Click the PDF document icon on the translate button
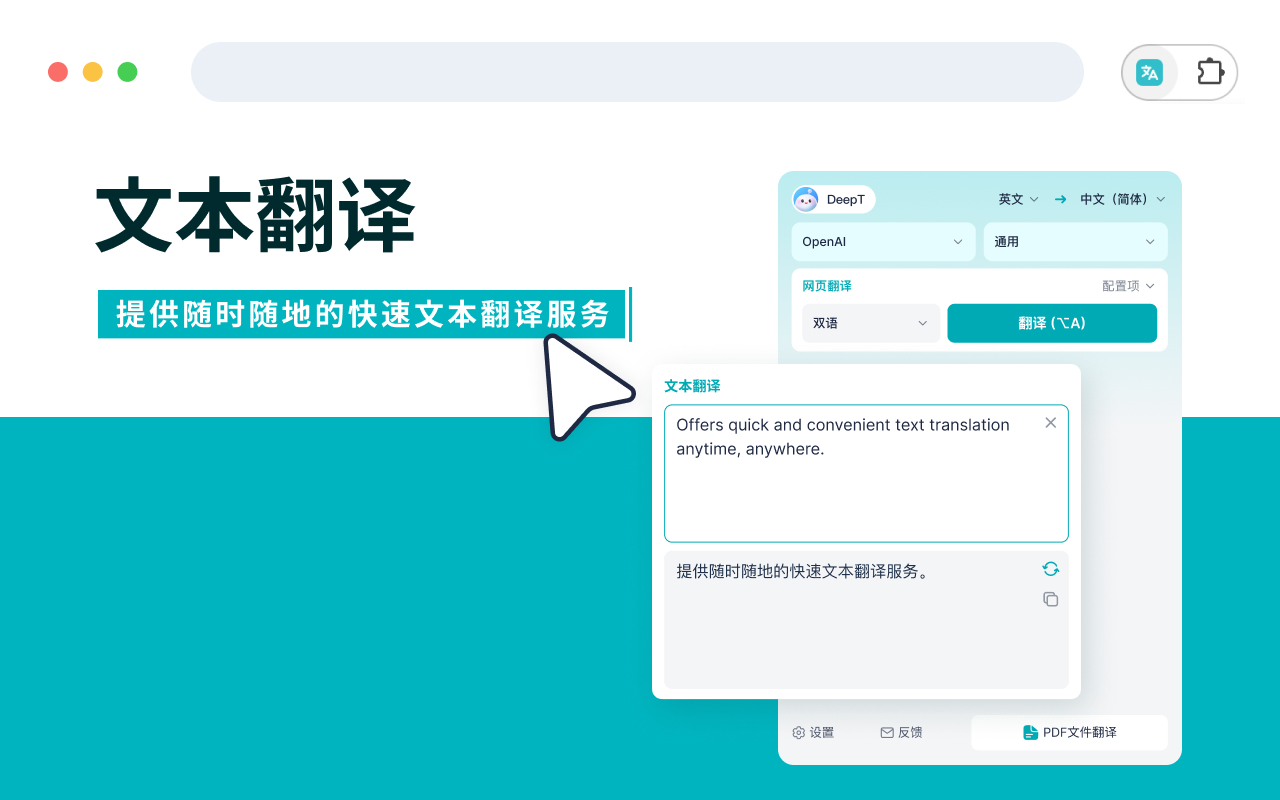1280x800 pixels. tap(1029, 732)
